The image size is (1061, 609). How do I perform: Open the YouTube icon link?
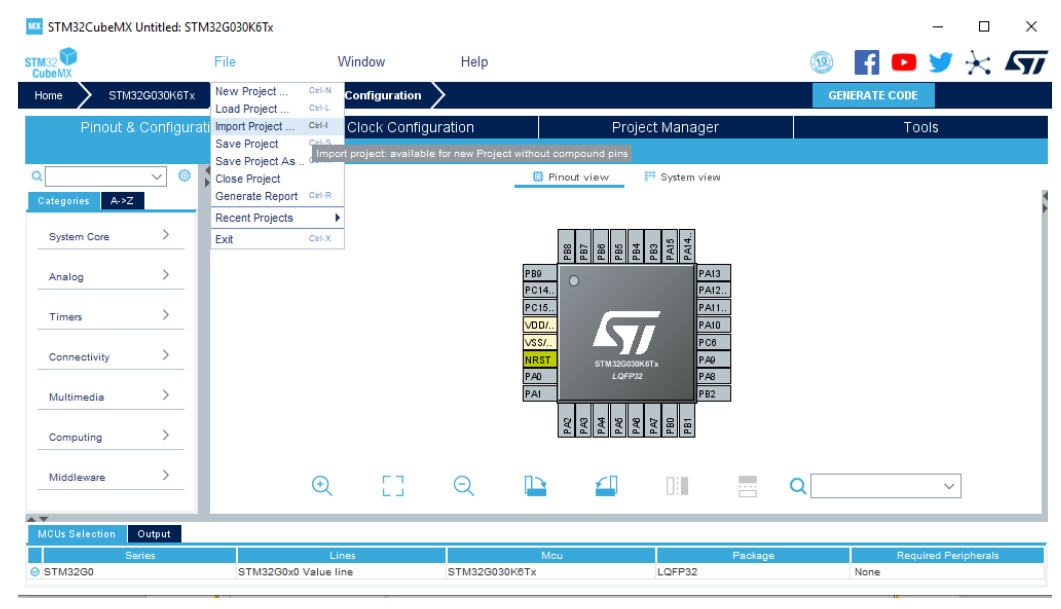904,62
